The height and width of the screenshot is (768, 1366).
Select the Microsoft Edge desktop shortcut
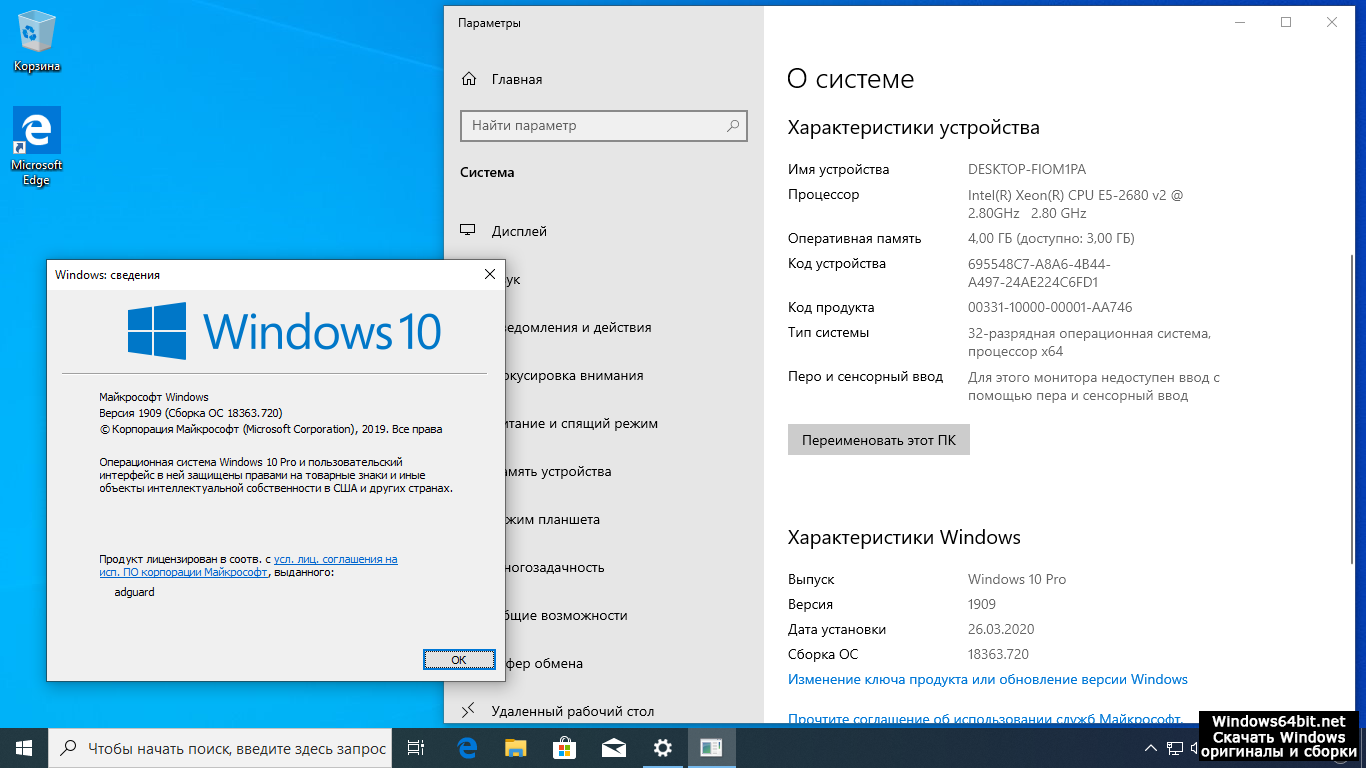37,146
